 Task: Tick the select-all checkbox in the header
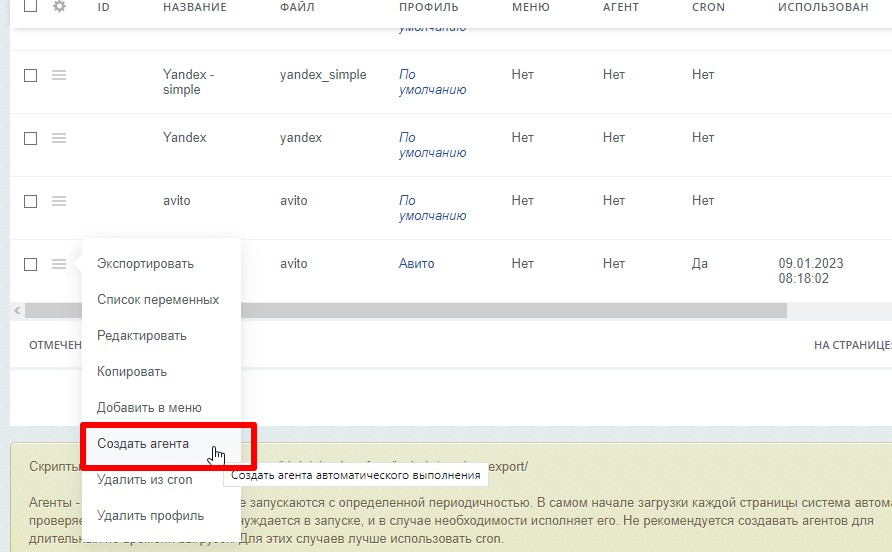(30, 7)
